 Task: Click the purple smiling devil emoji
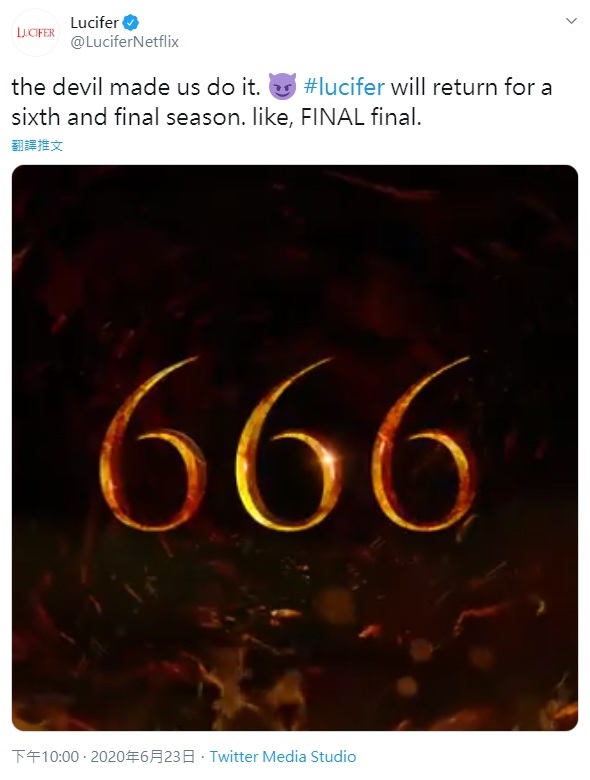click(282, 87)
